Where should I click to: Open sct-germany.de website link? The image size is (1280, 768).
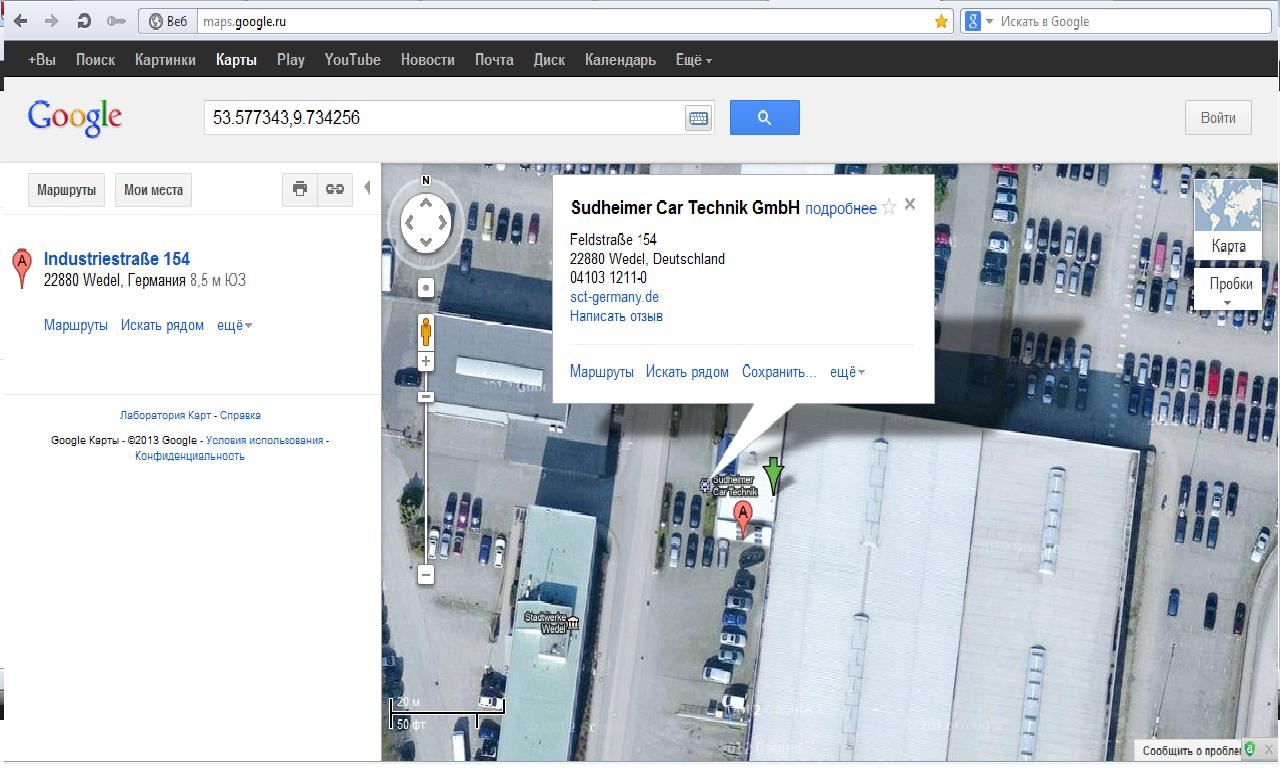(x=614, y=297)
